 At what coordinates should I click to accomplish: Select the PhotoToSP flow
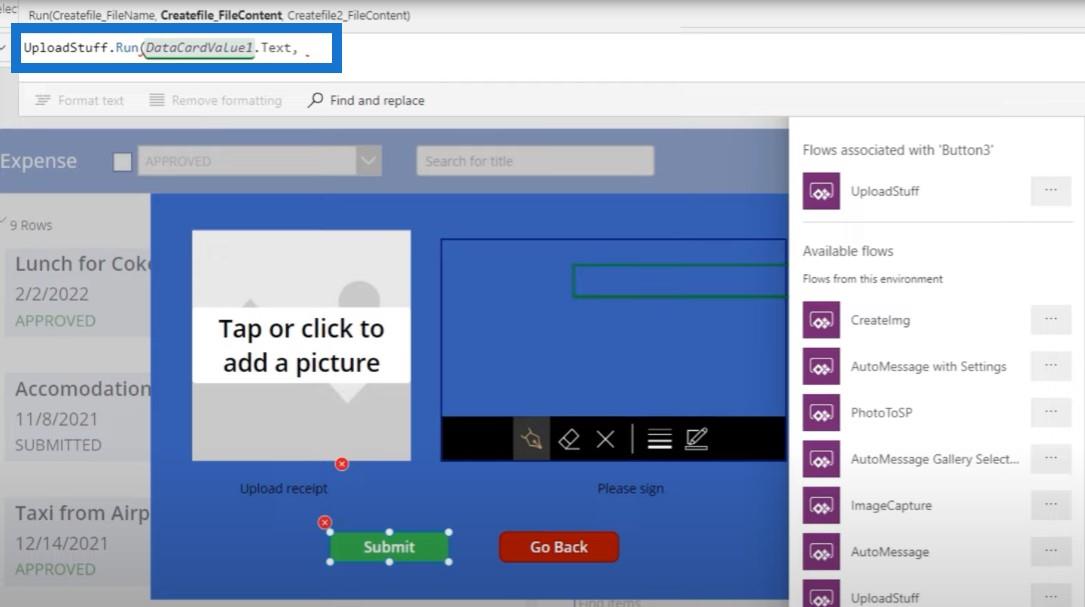click(881, 413)
